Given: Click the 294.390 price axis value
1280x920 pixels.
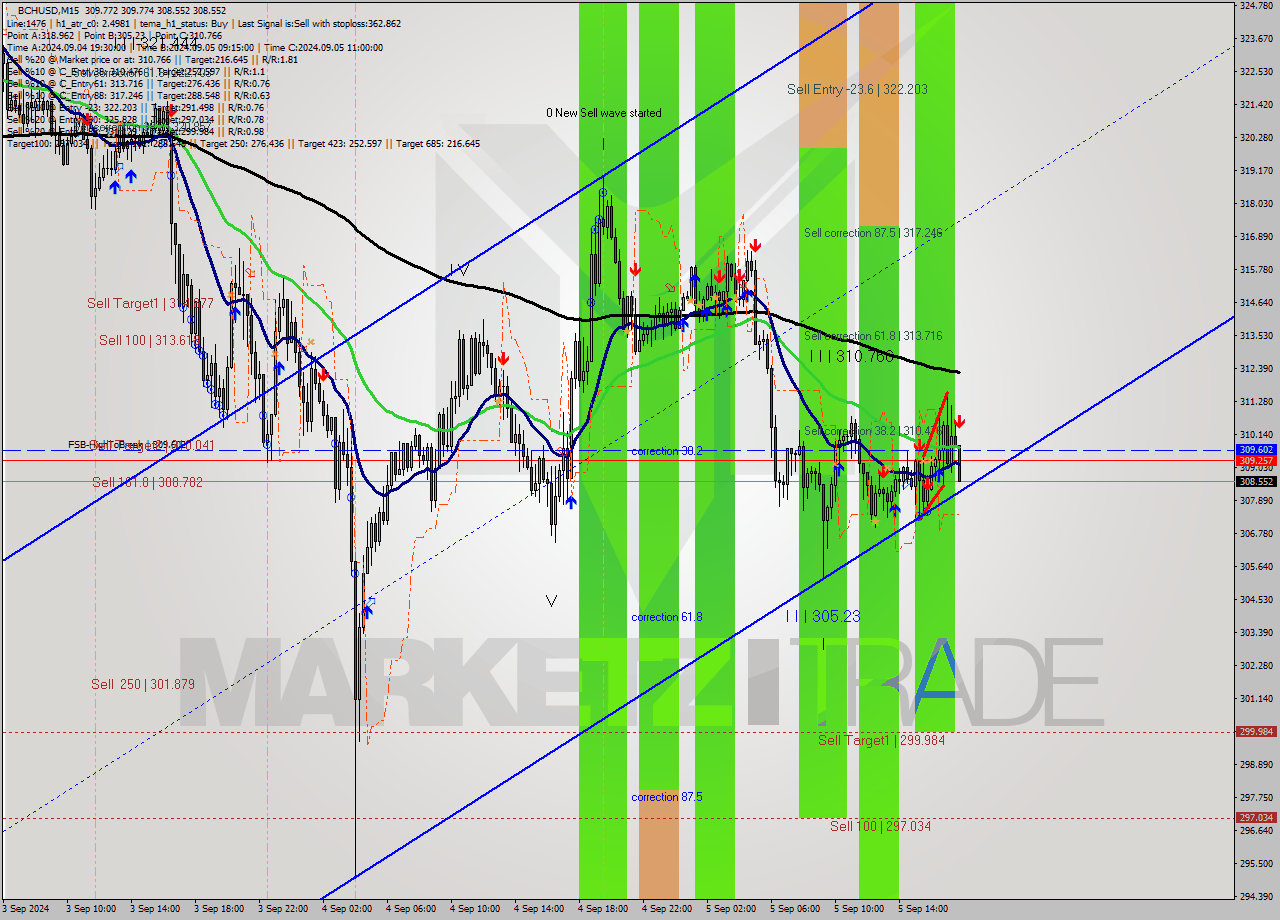Looking at the screenshot, I should [1256, 896].
